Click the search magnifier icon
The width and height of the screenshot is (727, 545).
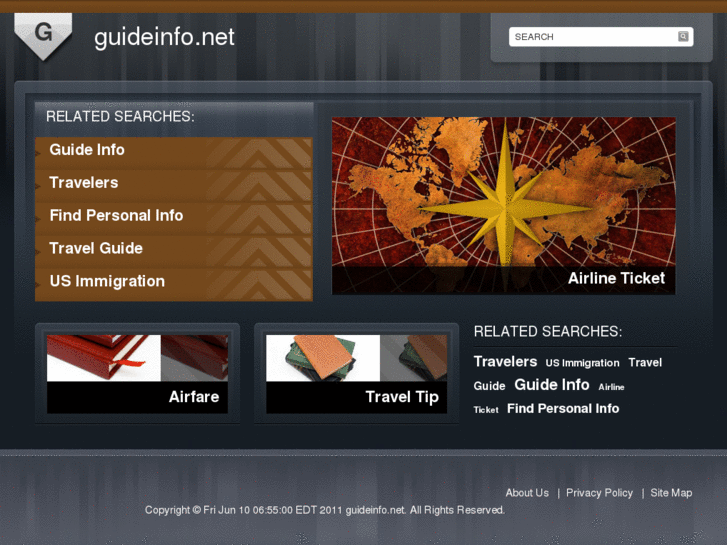click(x=683, y=37)
